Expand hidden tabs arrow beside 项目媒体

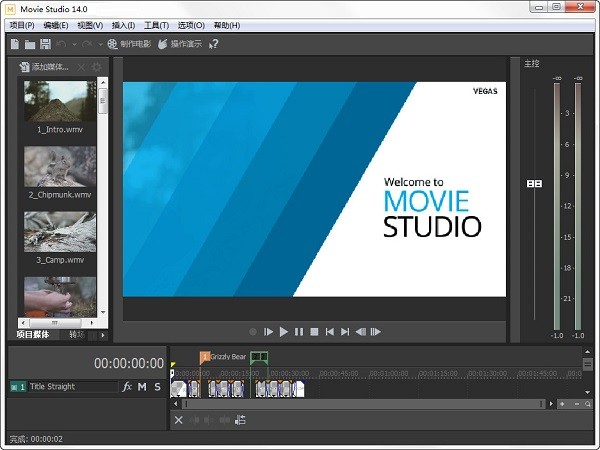(102, 335)
